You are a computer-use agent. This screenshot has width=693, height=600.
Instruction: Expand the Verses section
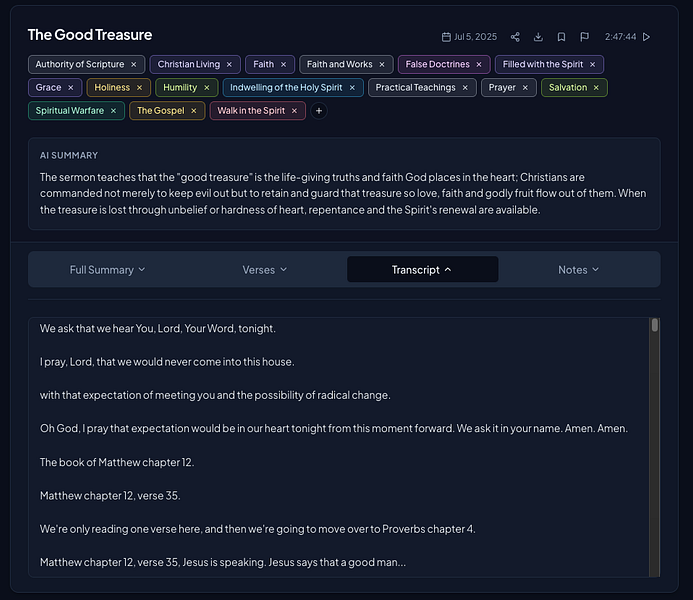coord(265,270)
